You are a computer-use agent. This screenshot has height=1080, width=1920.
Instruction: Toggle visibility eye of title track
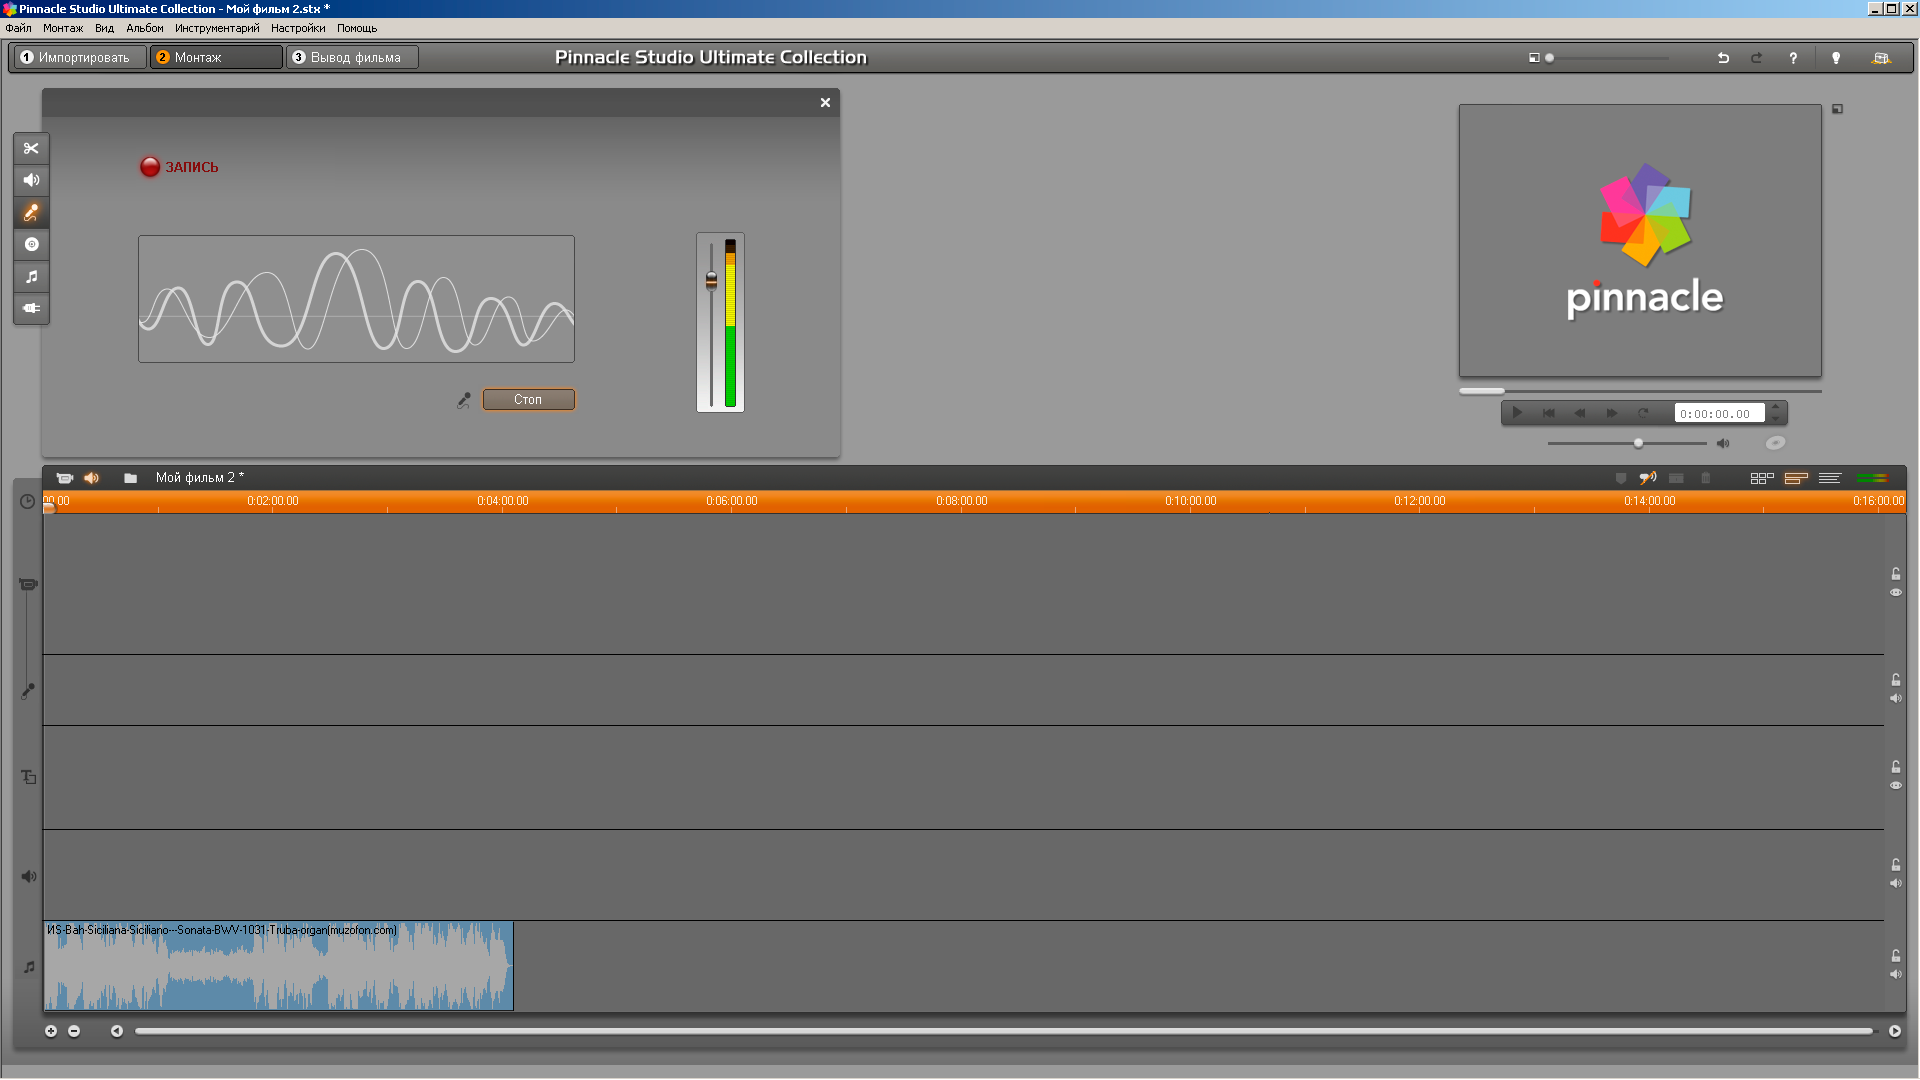1896,786
